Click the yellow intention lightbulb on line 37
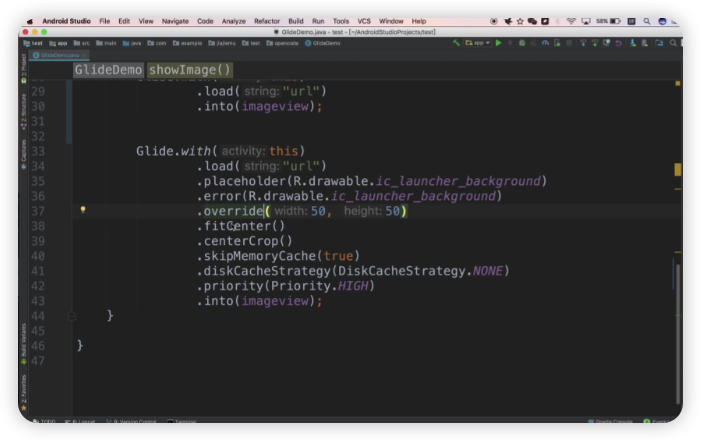This screenshot has height=441, width=701. coord(83,209)
